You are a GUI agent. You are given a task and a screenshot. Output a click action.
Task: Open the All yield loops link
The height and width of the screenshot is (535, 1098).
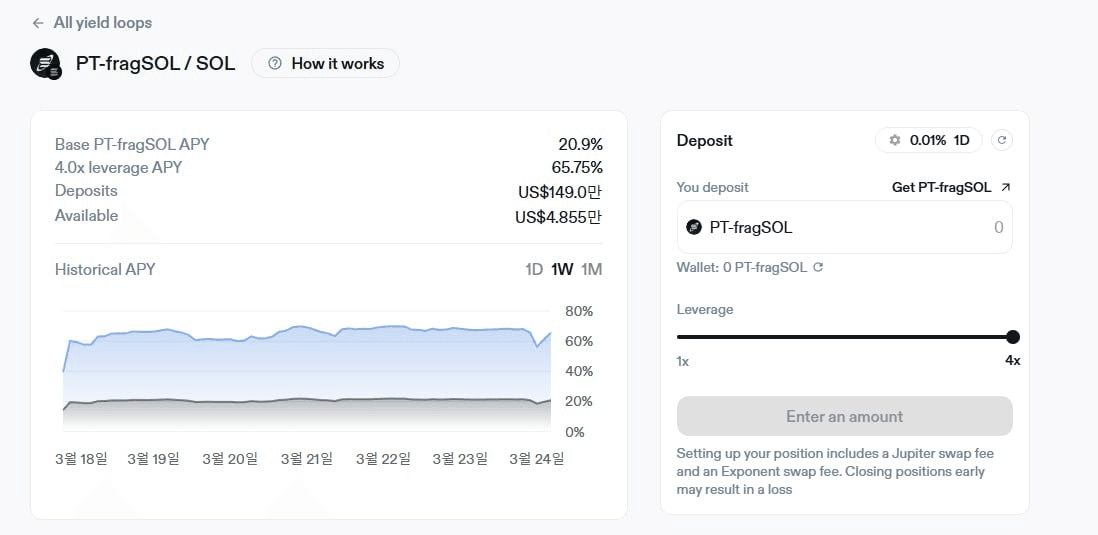pos(102,23)
